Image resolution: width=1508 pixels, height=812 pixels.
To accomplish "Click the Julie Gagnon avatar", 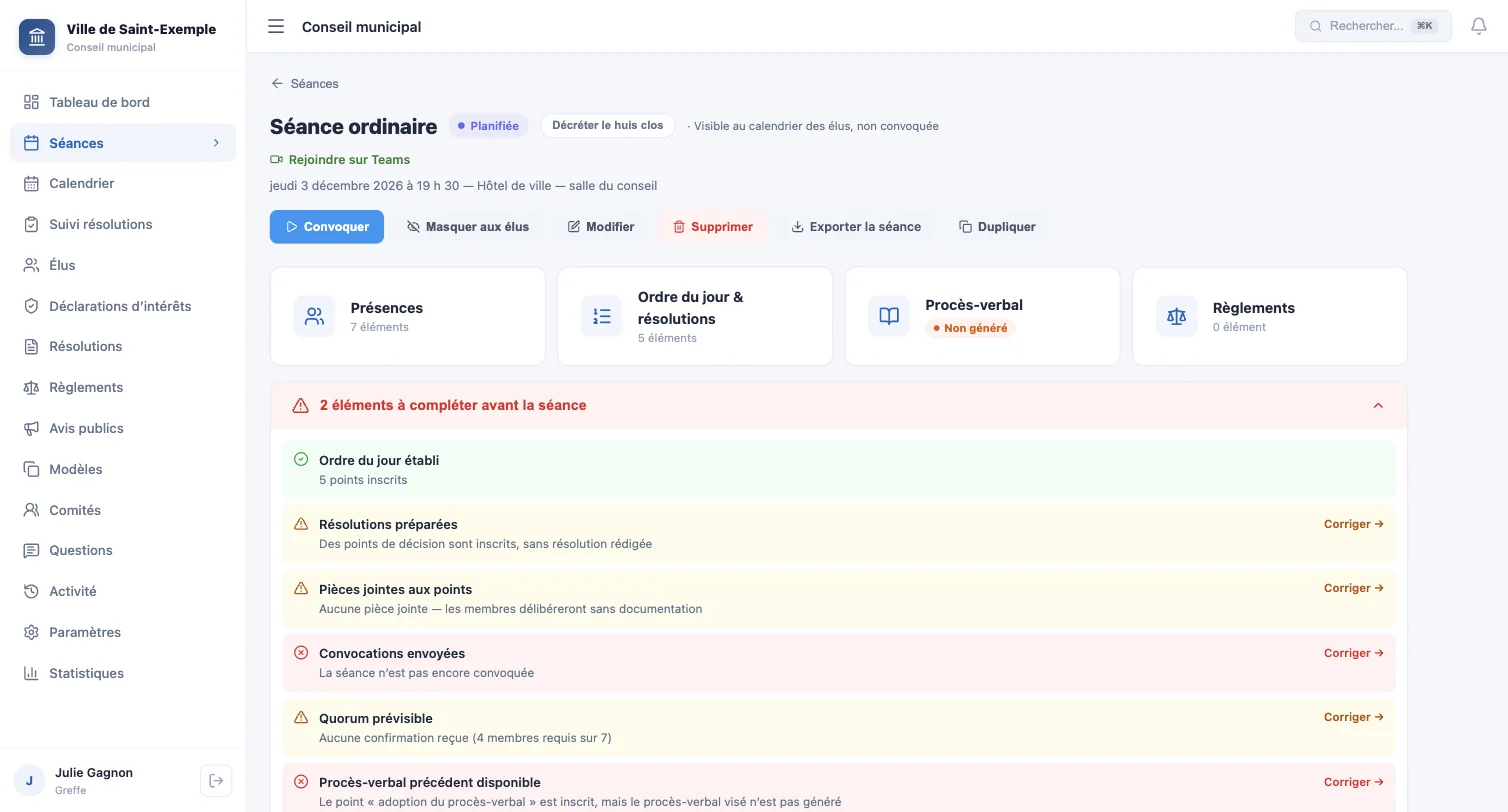I will click(29, 780).
